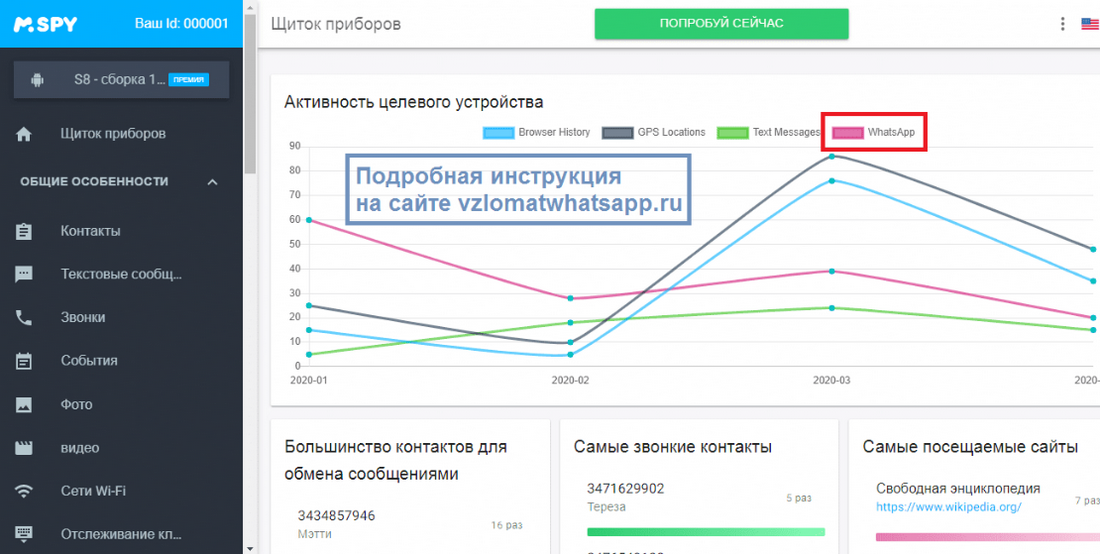This screenshot has height=554, width=1100.
Task: Open Отслеживание клавиатуры in the sidebar
Action: 121,534
